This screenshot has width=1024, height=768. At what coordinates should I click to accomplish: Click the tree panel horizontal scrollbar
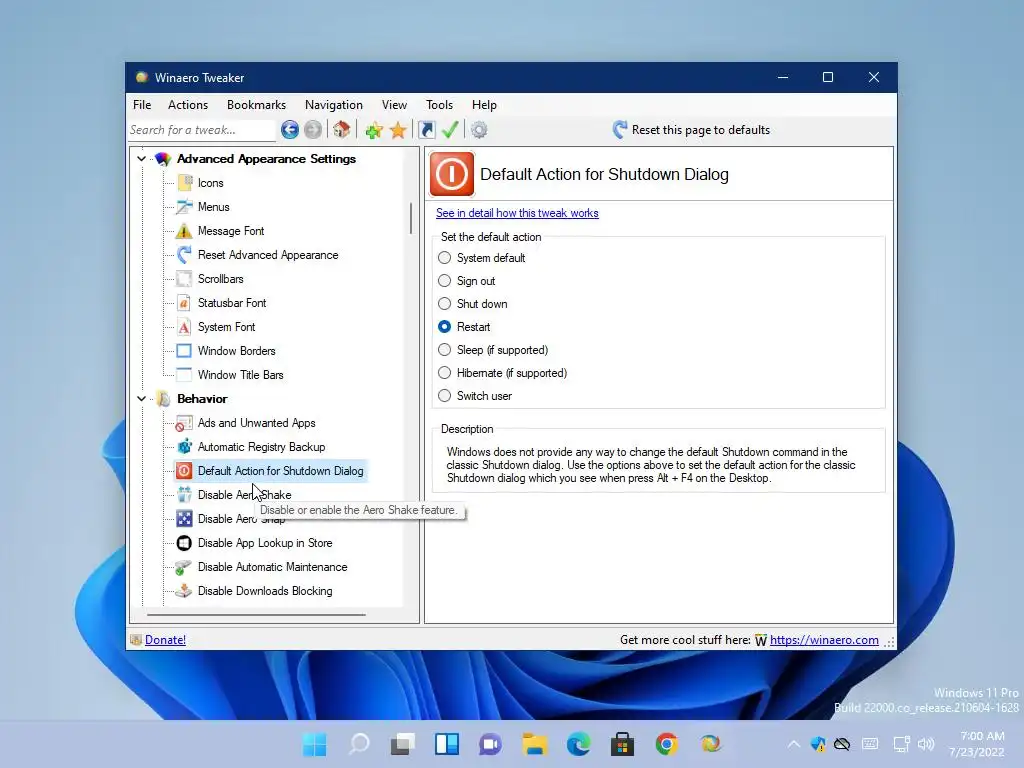click(256, 615)
